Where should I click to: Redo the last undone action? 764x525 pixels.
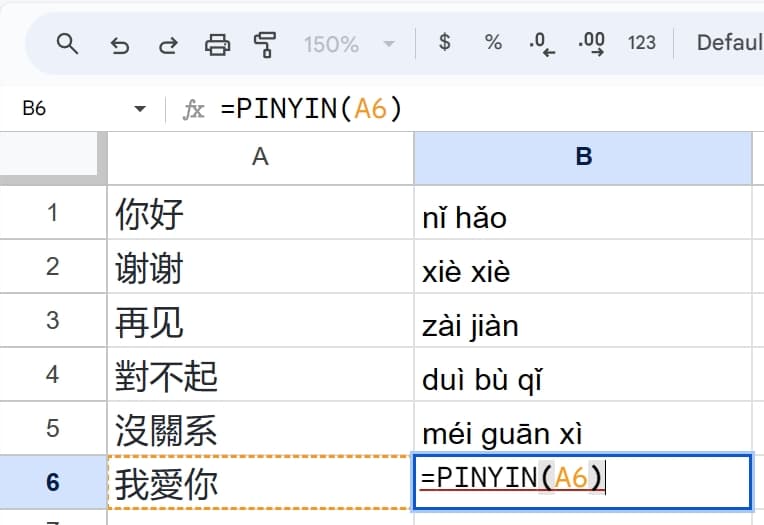click(x=168, y=43)
